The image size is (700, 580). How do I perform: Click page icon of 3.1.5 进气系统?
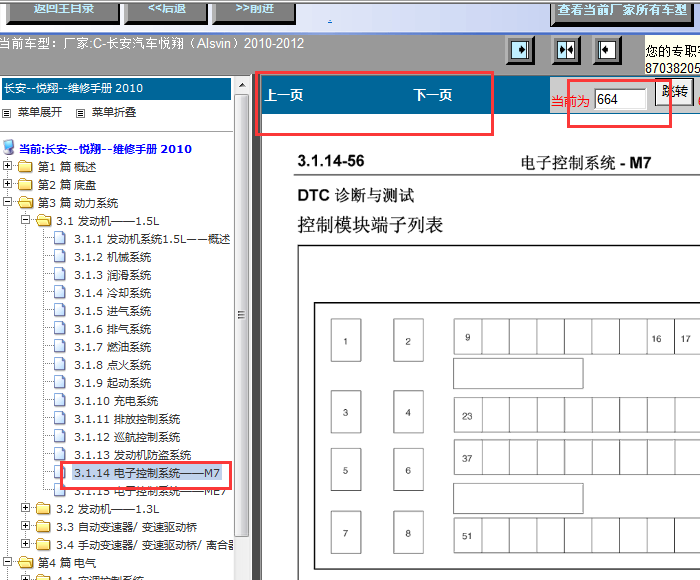coord(60,309)
